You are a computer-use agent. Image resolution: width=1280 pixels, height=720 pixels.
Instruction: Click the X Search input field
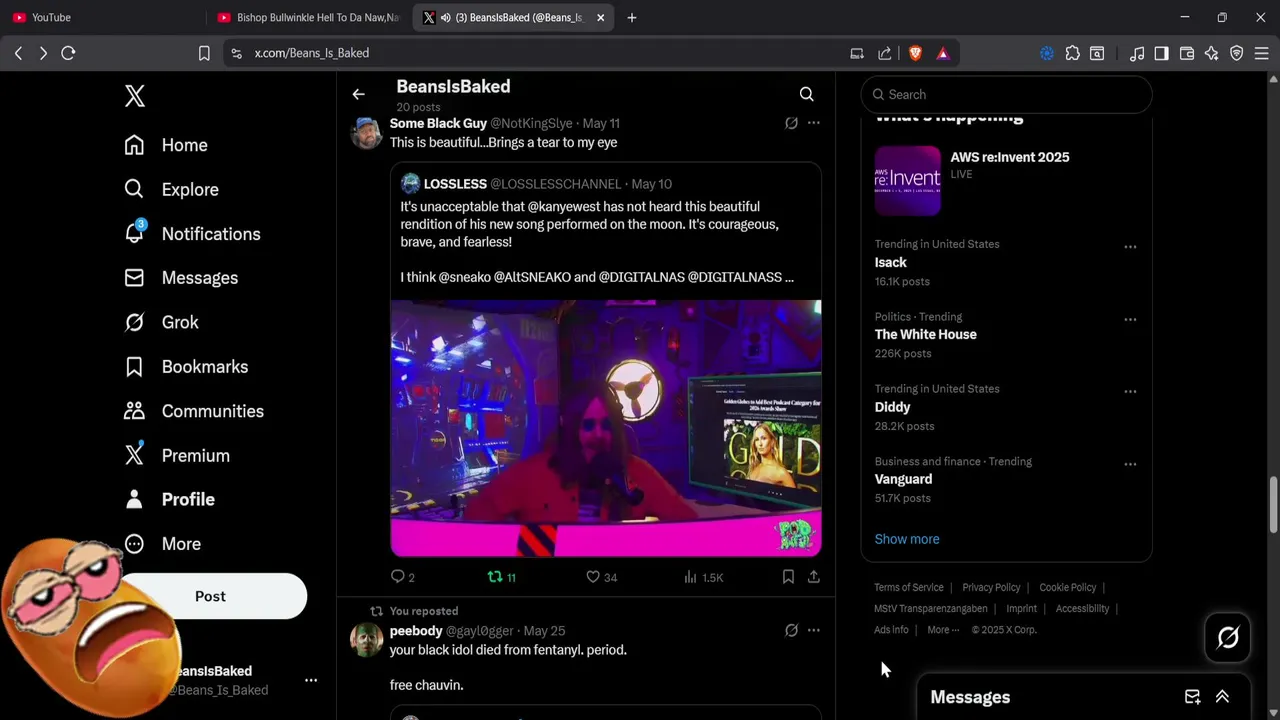1006,94
